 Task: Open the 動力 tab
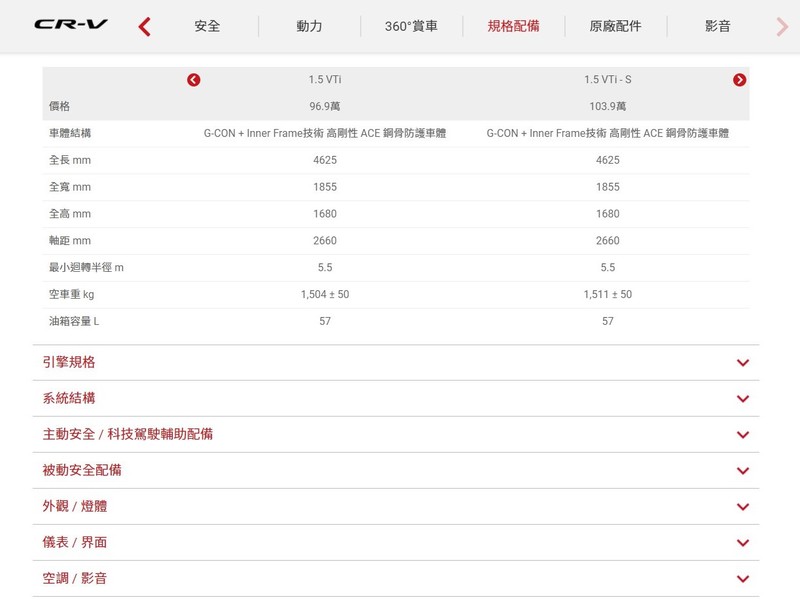pos(309,26)
